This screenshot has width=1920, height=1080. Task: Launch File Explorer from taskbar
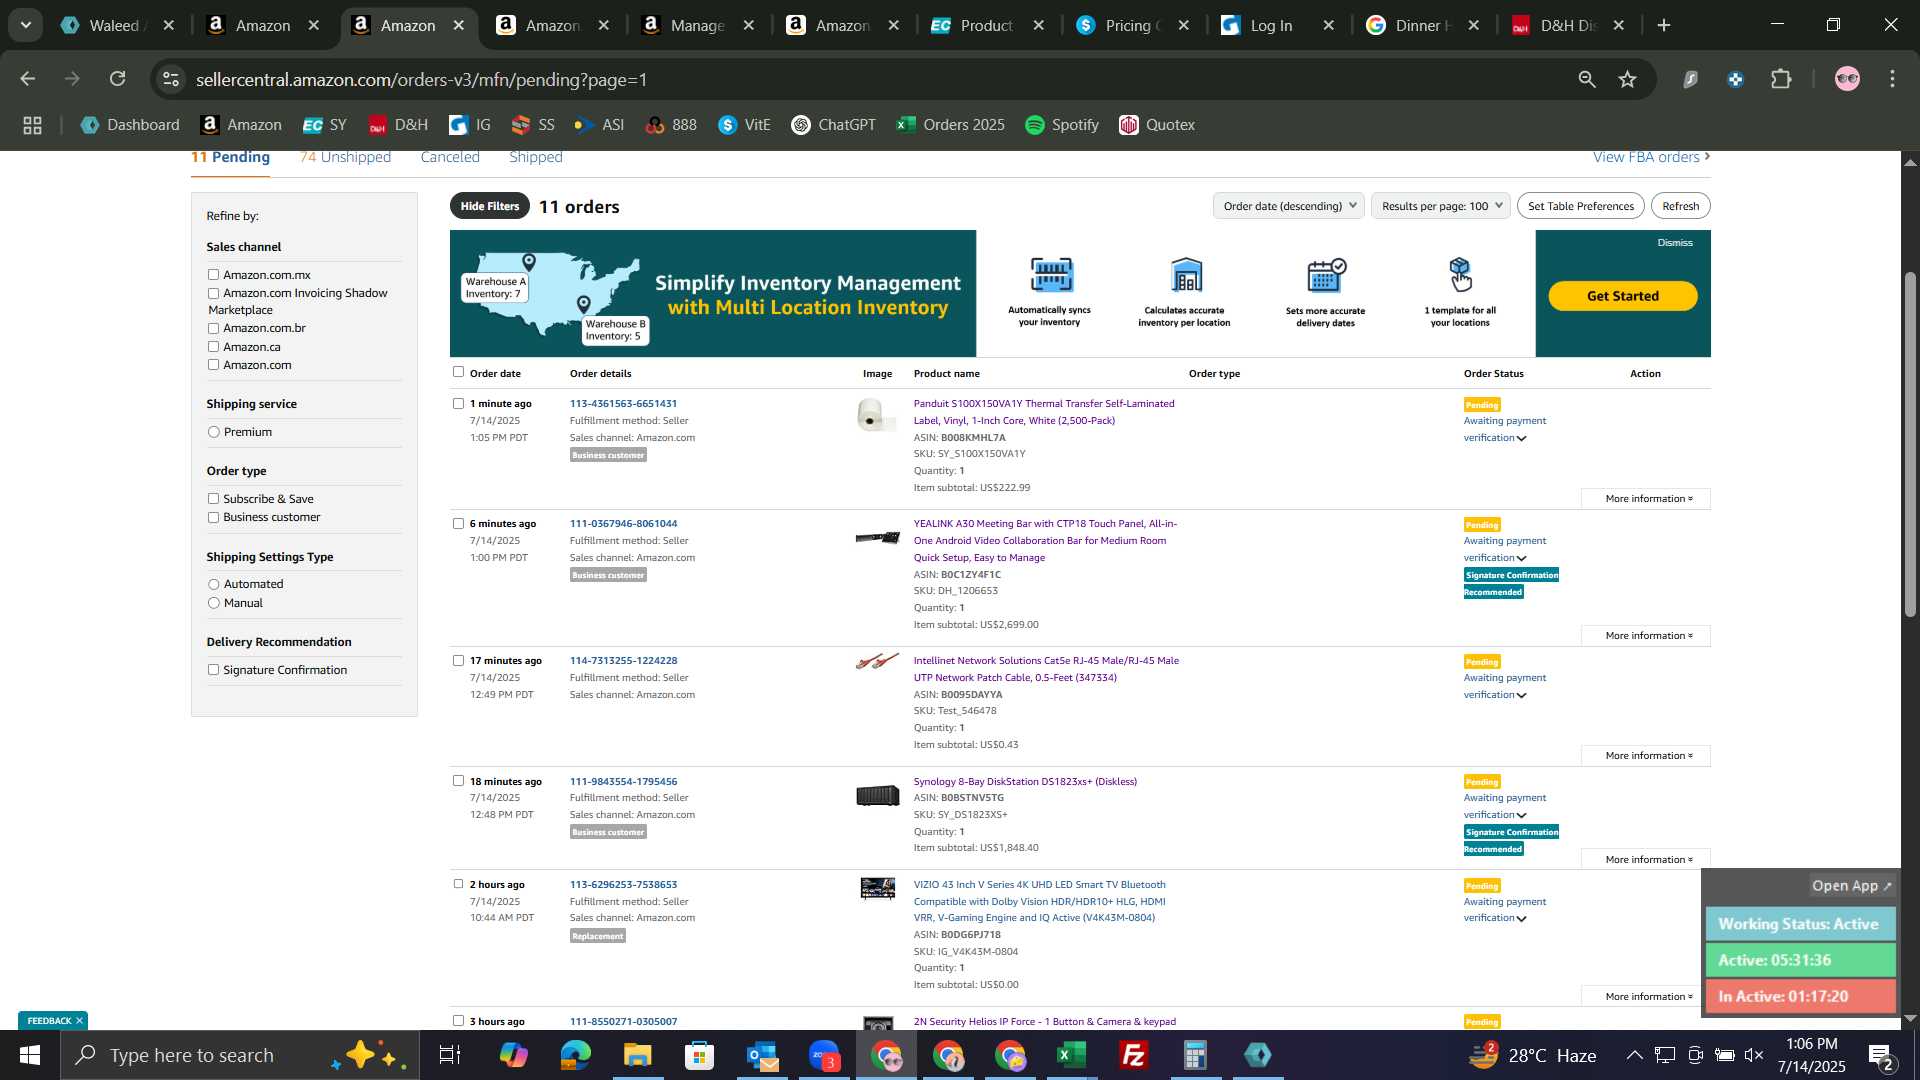point(637,1055)
